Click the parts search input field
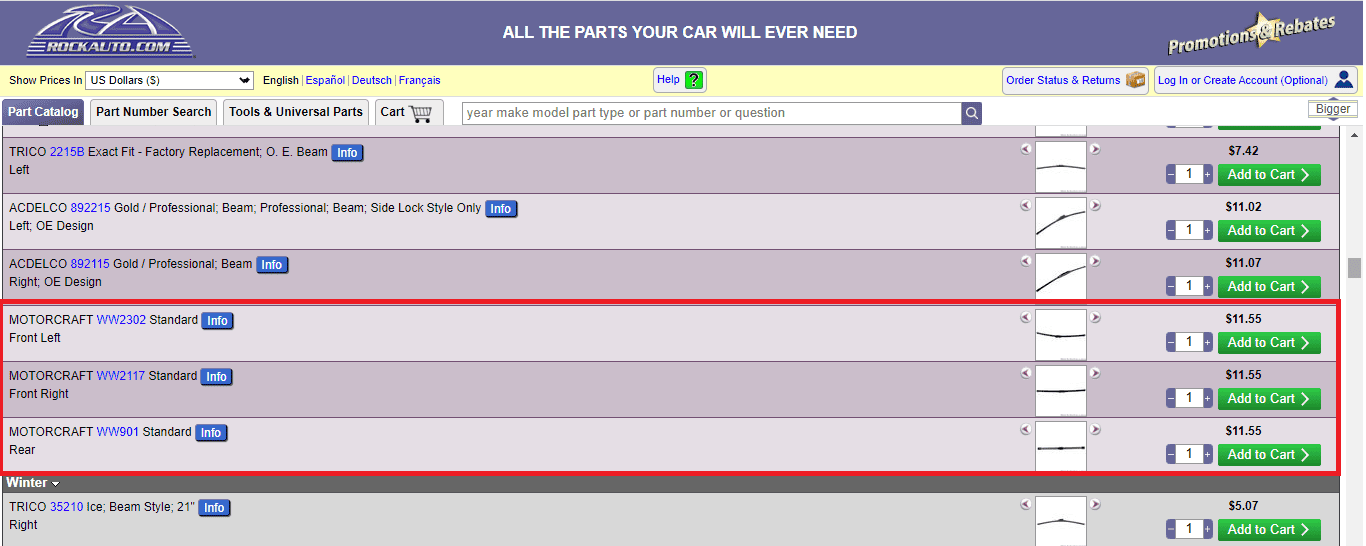The image size is (1366, 546). click(712, 113)
